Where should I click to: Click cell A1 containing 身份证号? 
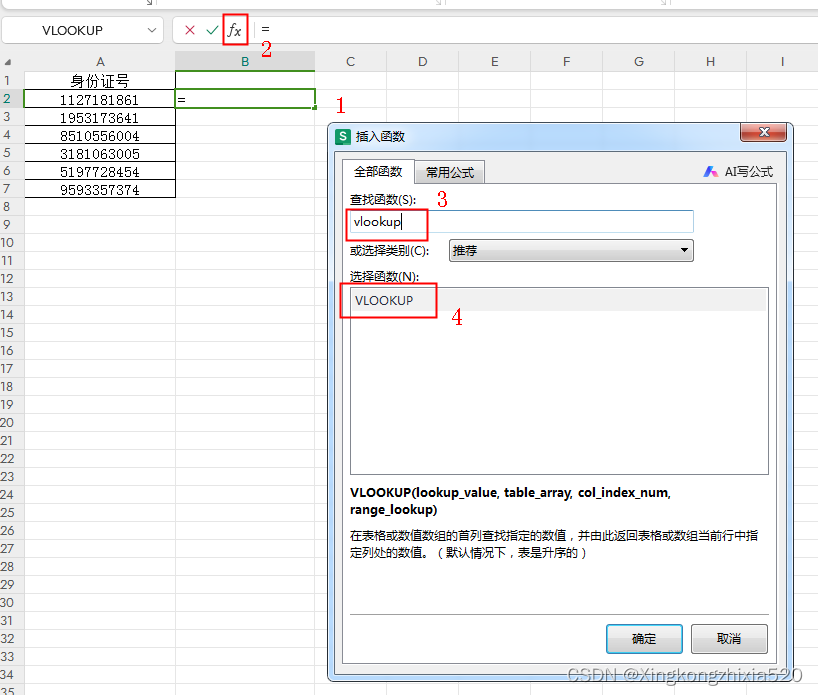[100, 81]
